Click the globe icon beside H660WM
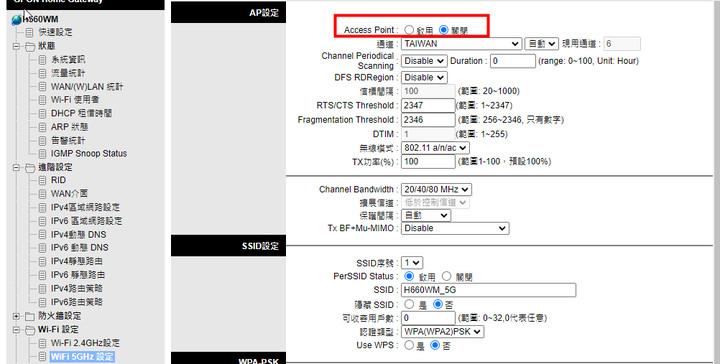Screen dimensions: 720x364 (17, 19)
